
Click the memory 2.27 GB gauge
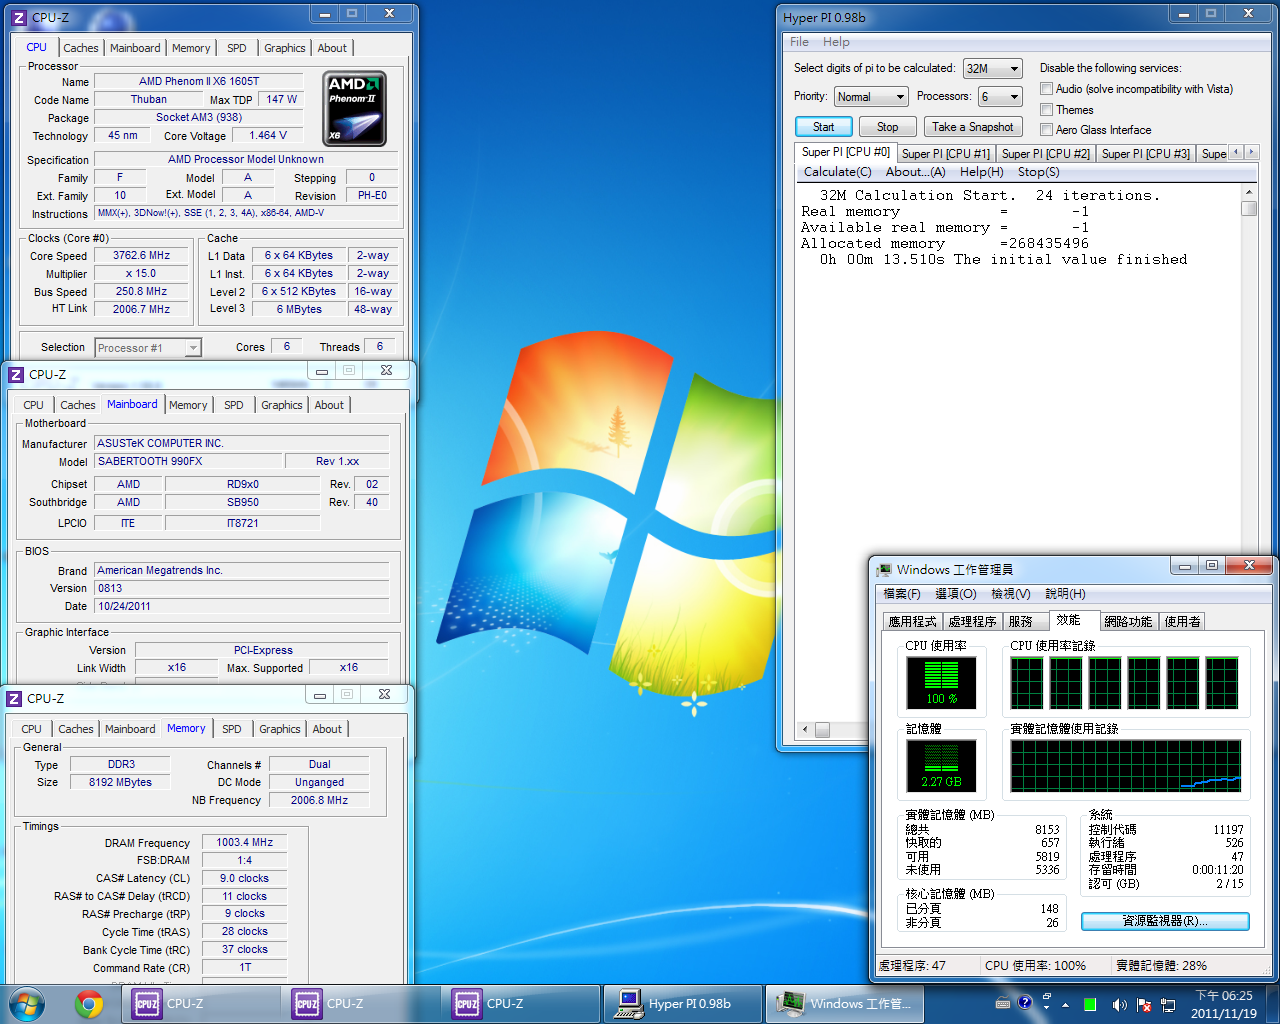pos(941,765)
